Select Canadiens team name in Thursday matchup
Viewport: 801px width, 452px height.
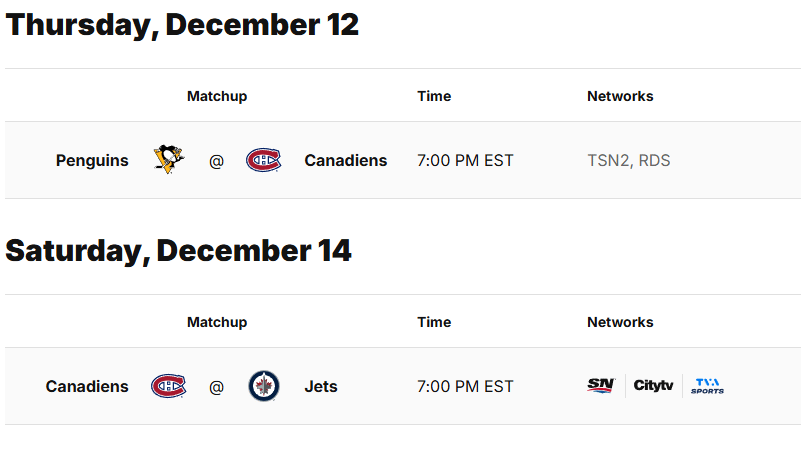pos(346,160)
